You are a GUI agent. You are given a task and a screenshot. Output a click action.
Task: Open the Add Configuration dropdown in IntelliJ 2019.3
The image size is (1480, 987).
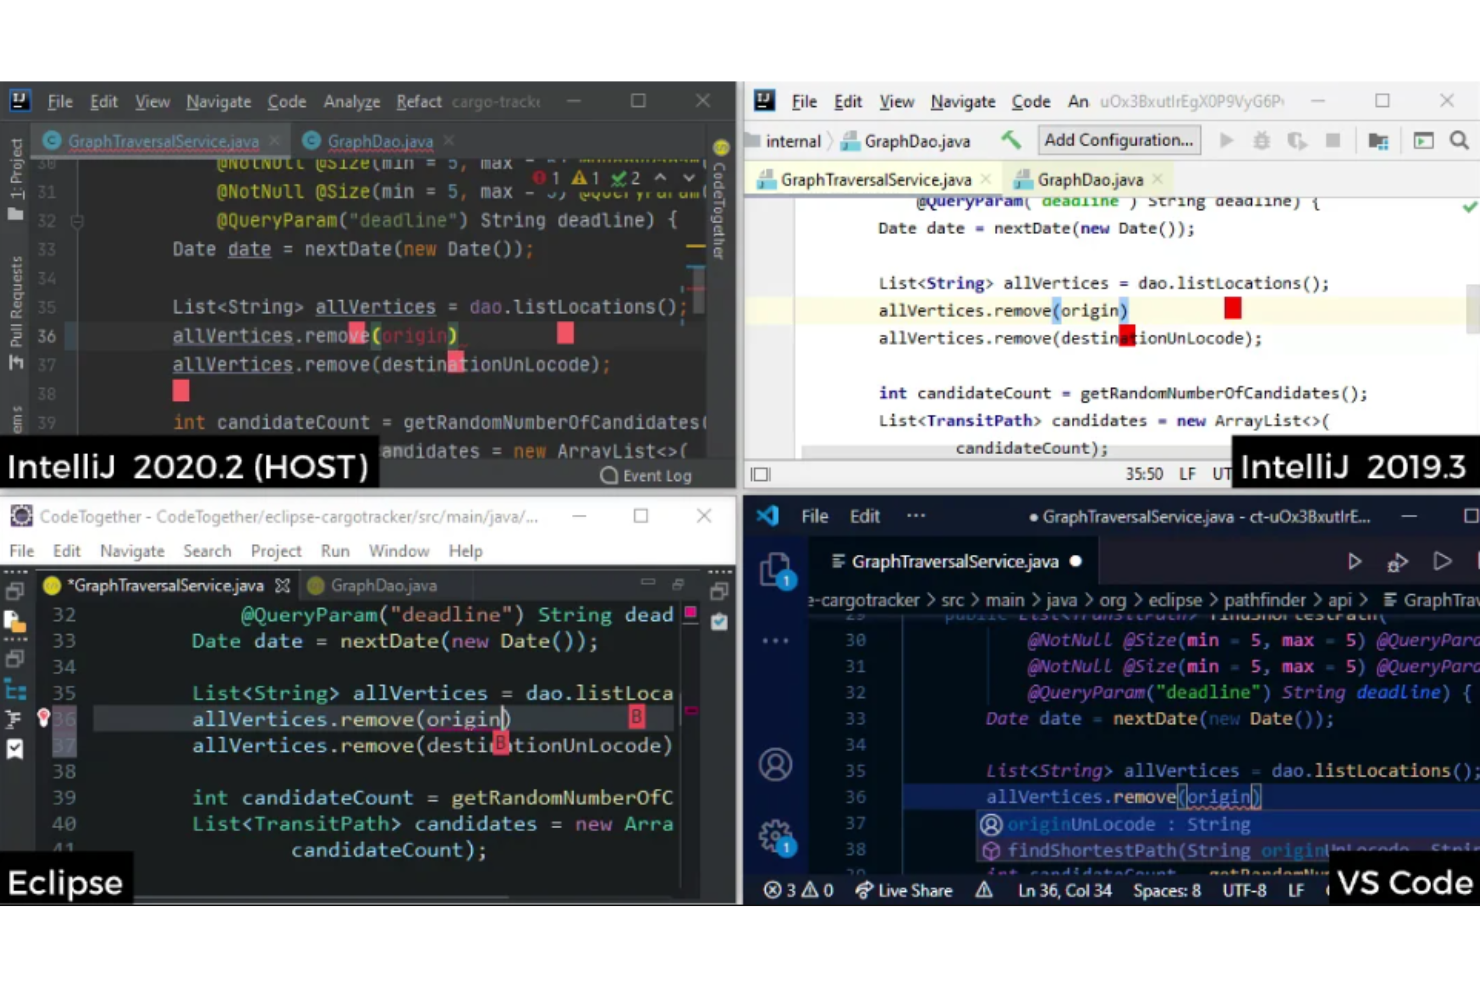(x=1118, y=140)
